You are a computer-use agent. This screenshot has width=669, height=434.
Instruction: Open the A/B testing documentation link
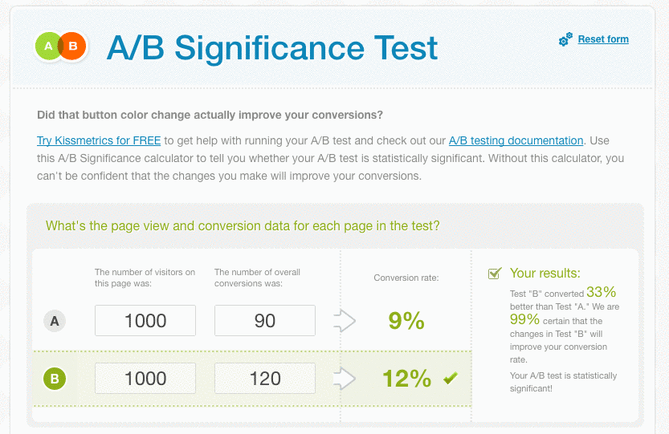[x=515, y=141]
